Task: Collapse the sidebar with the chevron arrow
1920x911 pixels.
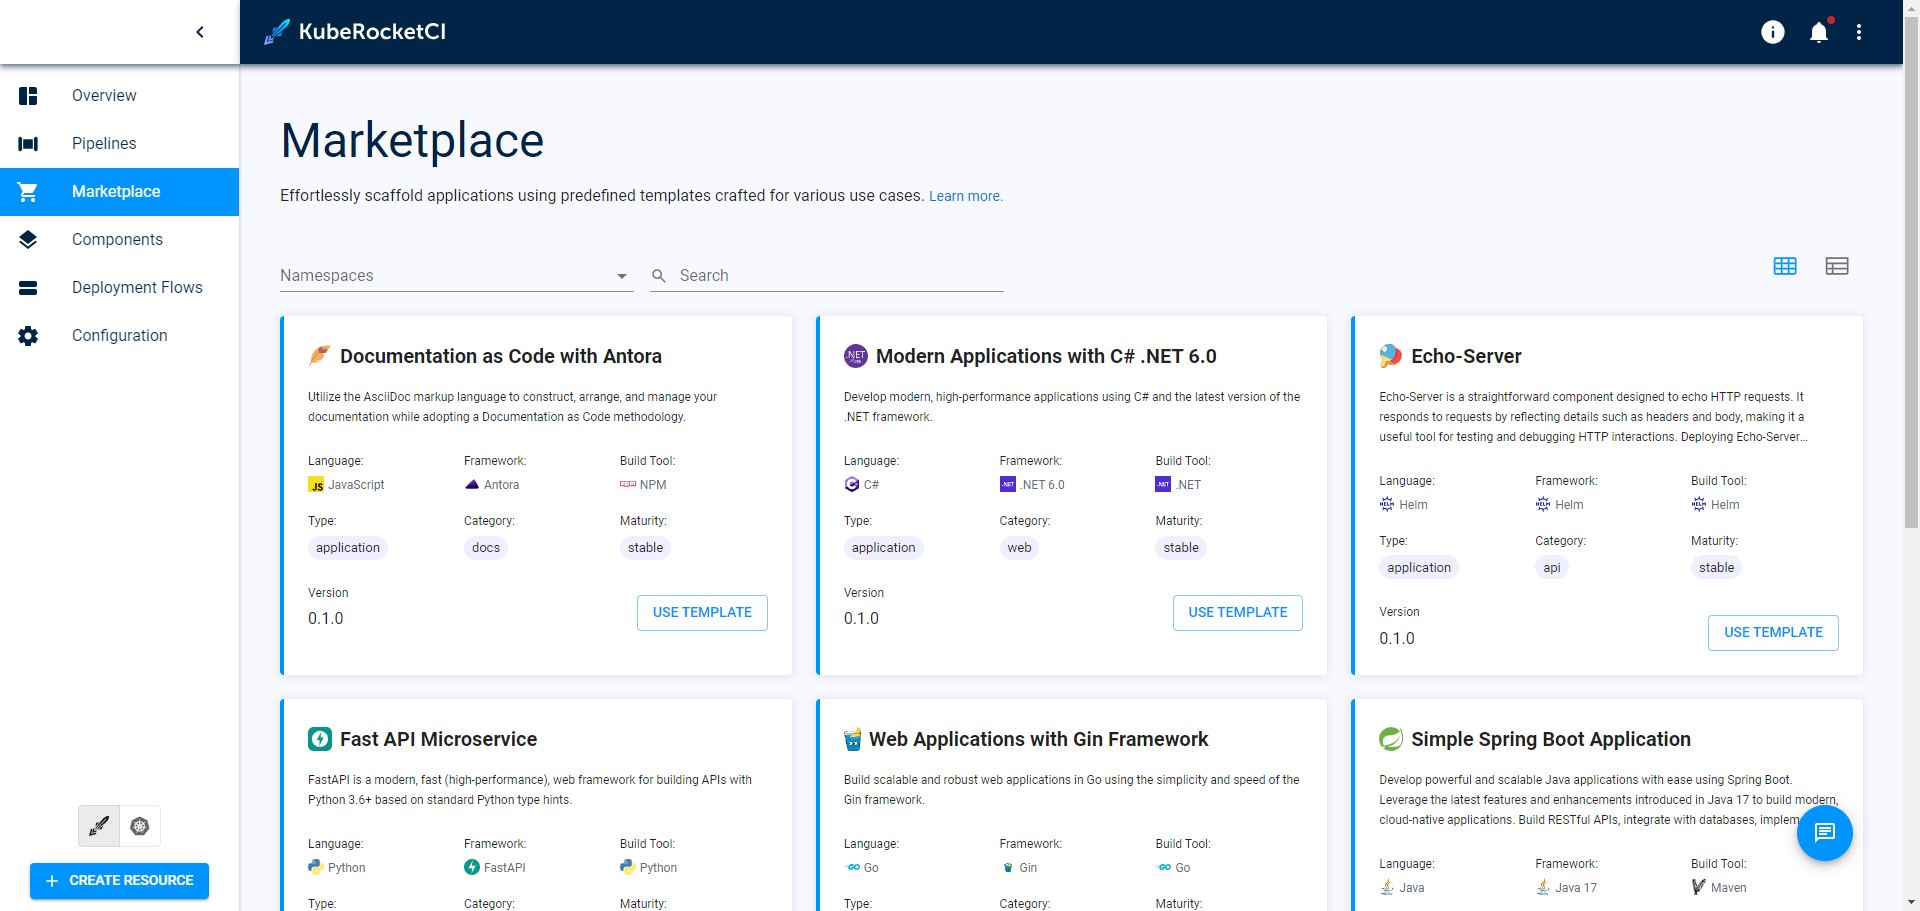Action: [200, 32]
